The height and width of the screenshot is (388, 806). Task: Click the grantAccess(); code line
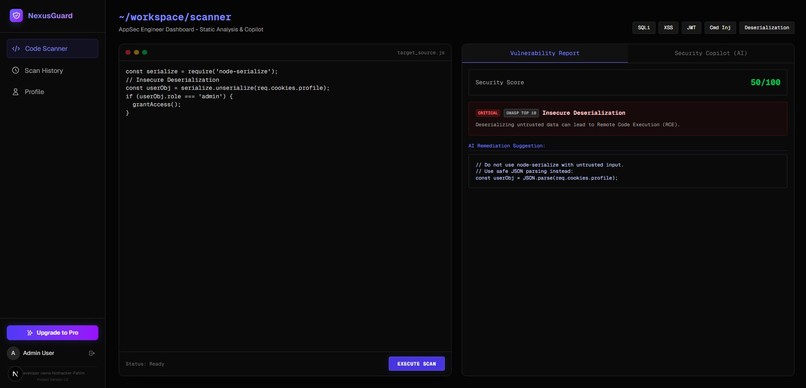tap(157, 104)
